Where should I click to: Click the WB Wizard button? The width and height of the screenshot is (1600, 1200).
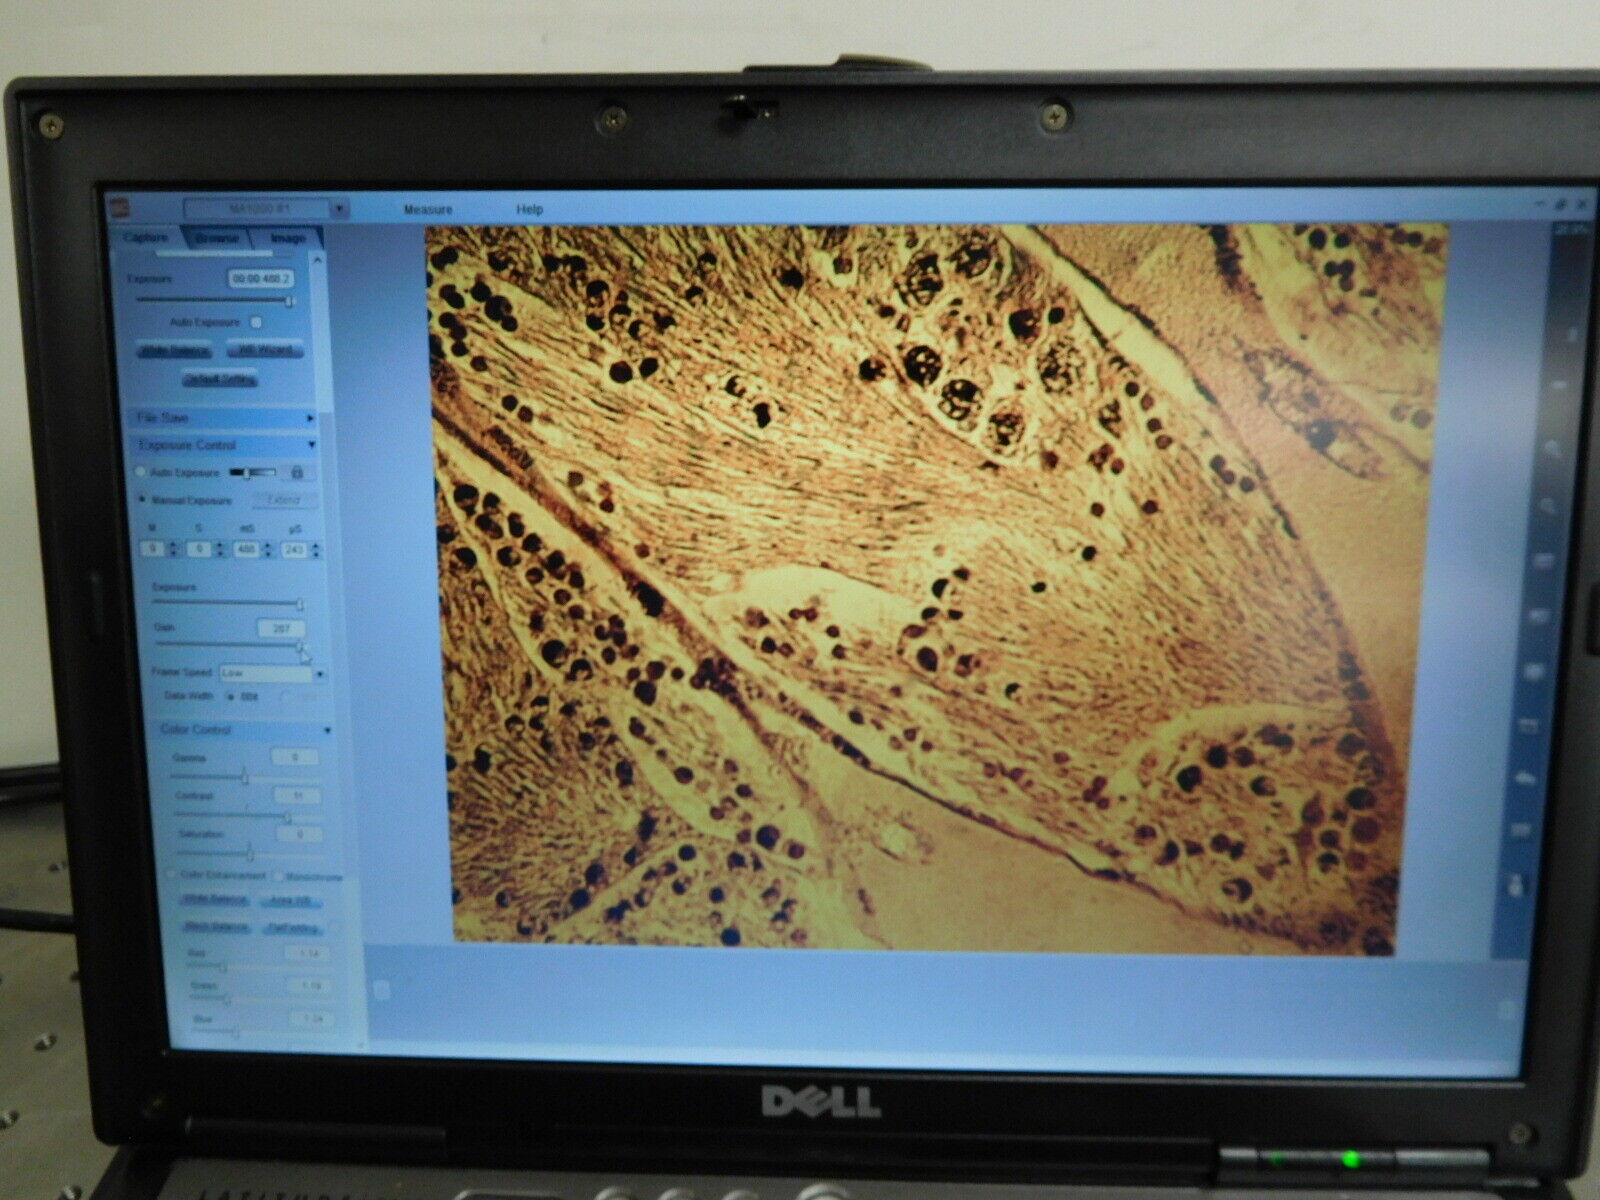click(x=265, y=351)
